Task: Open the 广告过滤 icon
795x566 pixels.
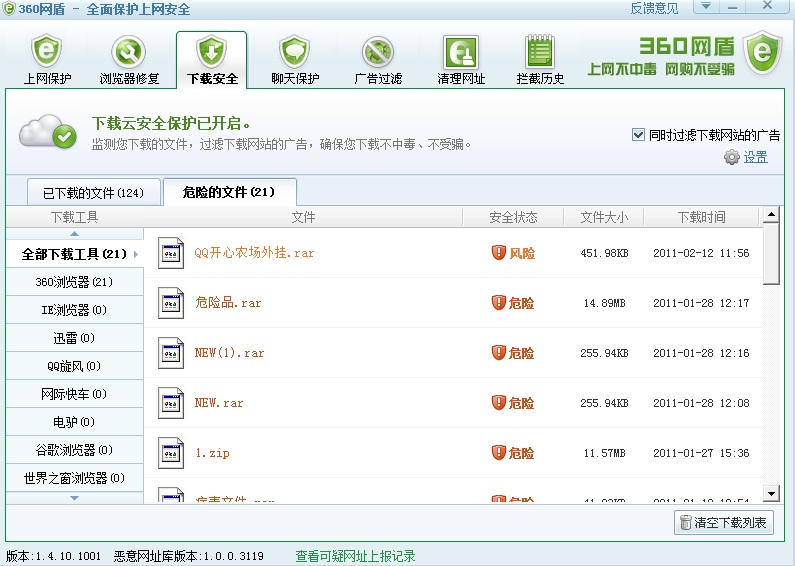Action: pos(378,52)
